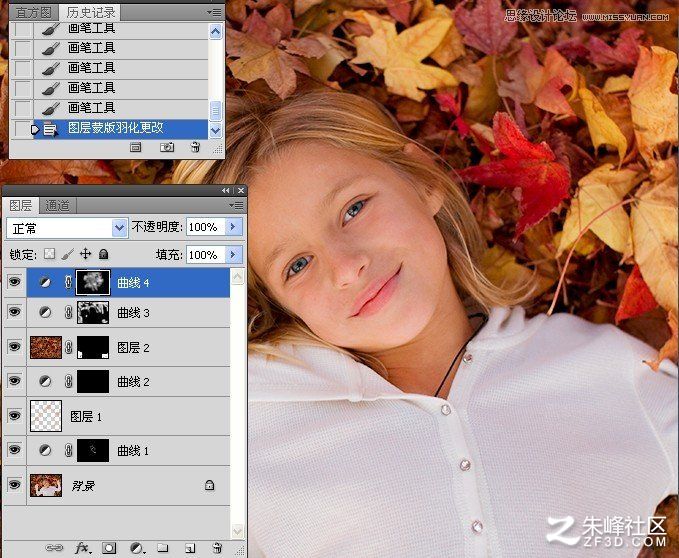Toggle mask link on 曲线 2
Image resolution: width=679 pixels, height=558 pixels.
point(68,381)
